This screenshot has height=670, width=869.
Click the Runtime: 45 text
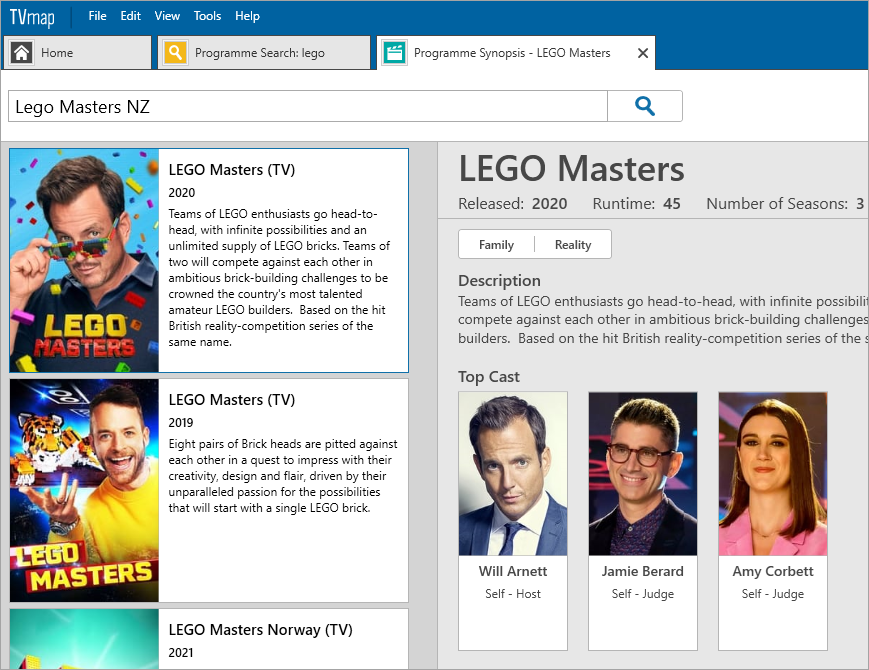(636, 204)
